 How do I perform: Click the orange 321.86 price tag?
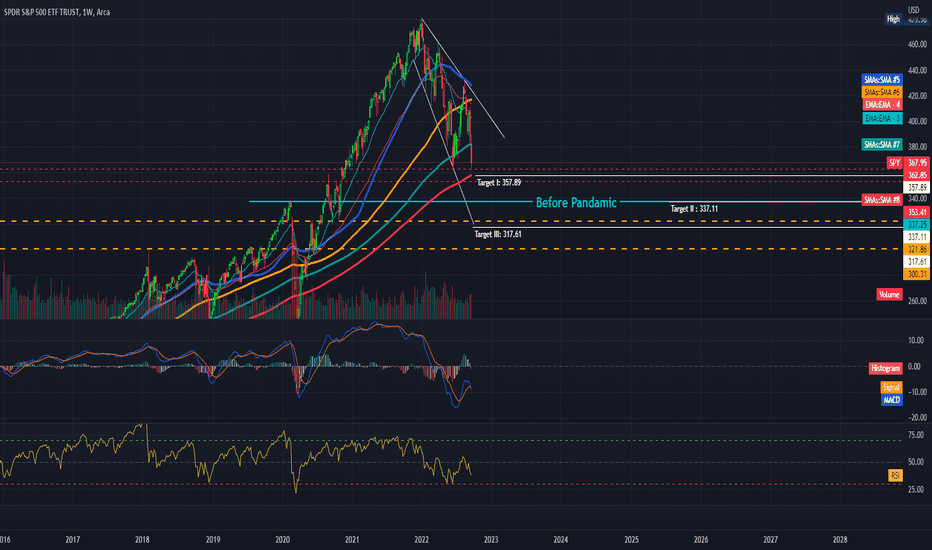pyautogui.click(x=917, y=249)
